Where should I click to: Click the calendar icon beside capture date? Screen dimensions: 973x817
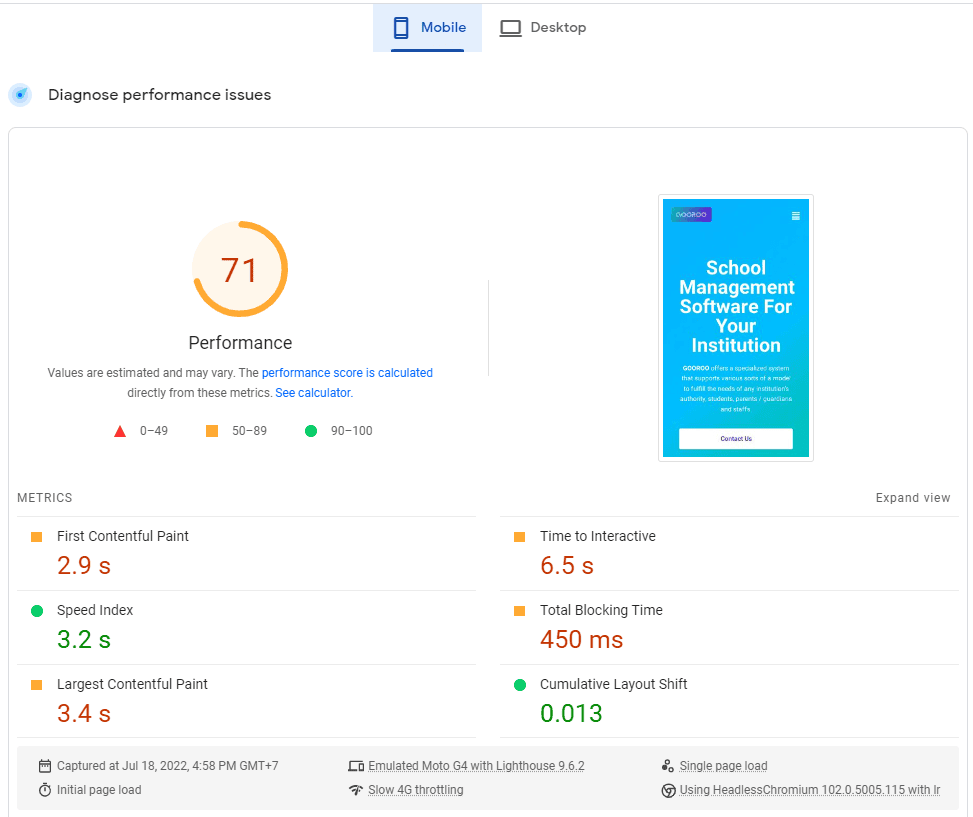pos(45,766)
